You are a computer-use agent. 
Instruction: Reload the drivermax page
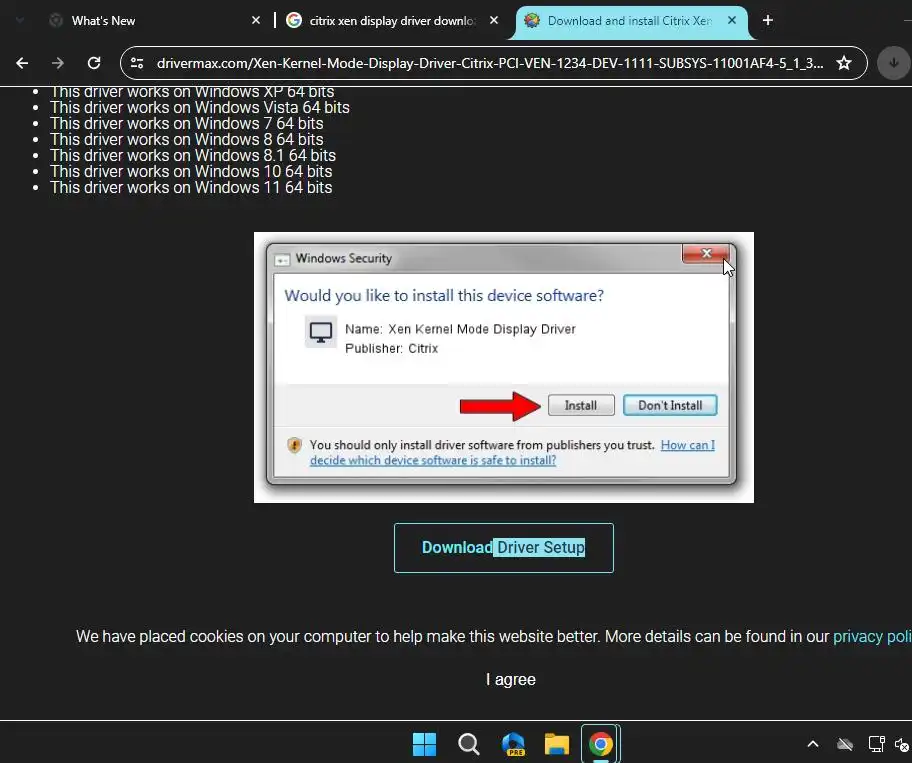[x=94, y=63]
